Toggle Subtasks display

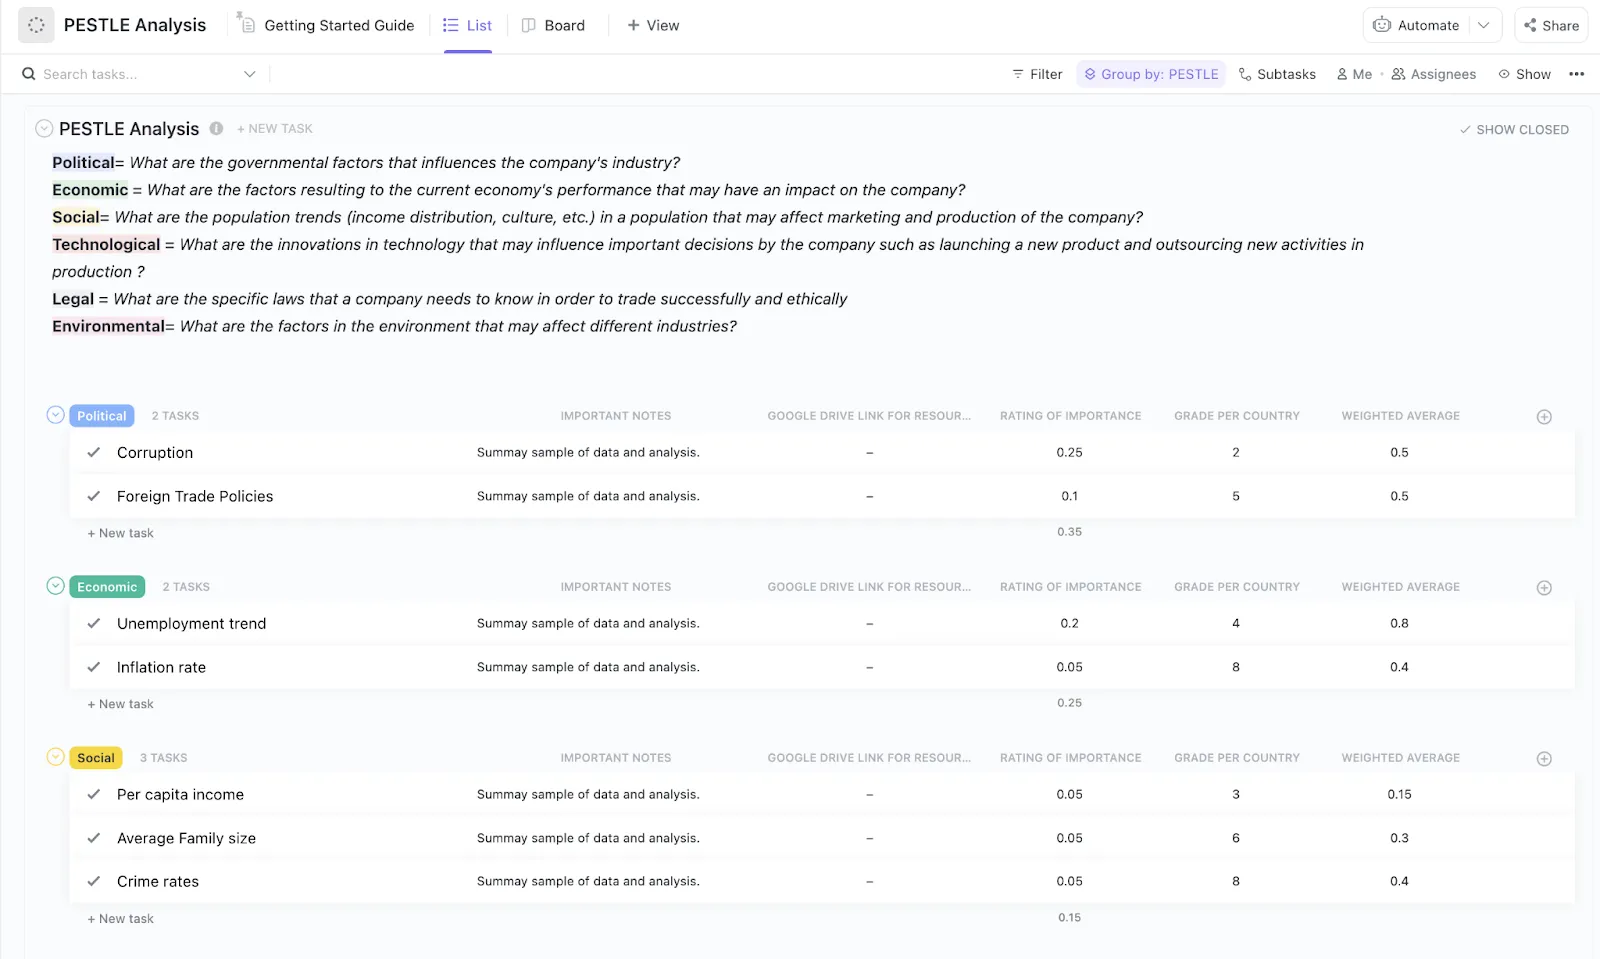tap(1277, 74)
